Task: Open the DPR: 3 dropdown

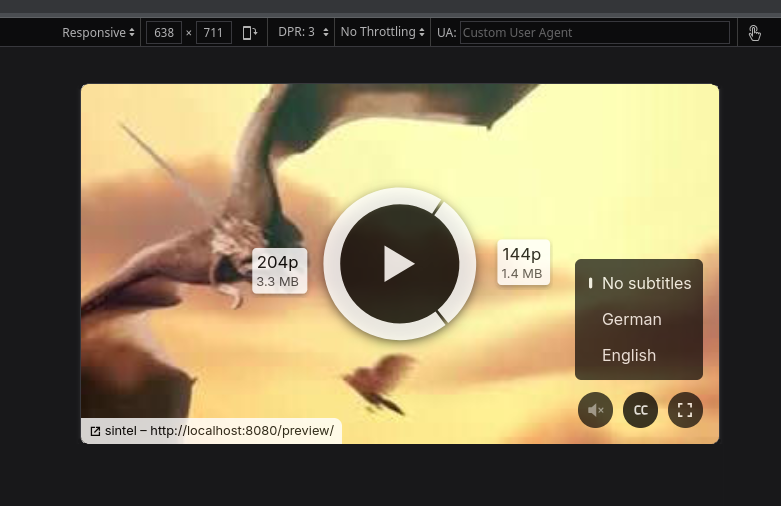Action: (x=303, y=32)
